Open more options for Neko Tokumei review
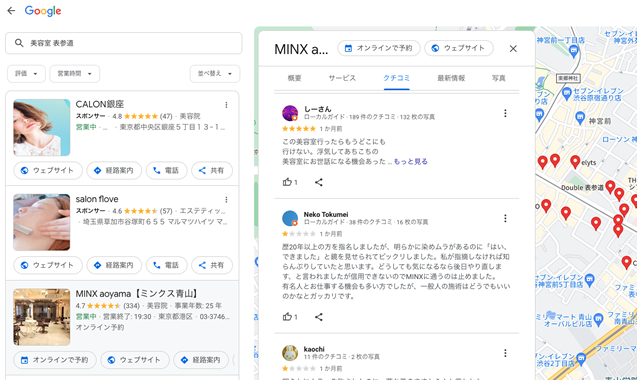The image size is (637, 380). 505,218
